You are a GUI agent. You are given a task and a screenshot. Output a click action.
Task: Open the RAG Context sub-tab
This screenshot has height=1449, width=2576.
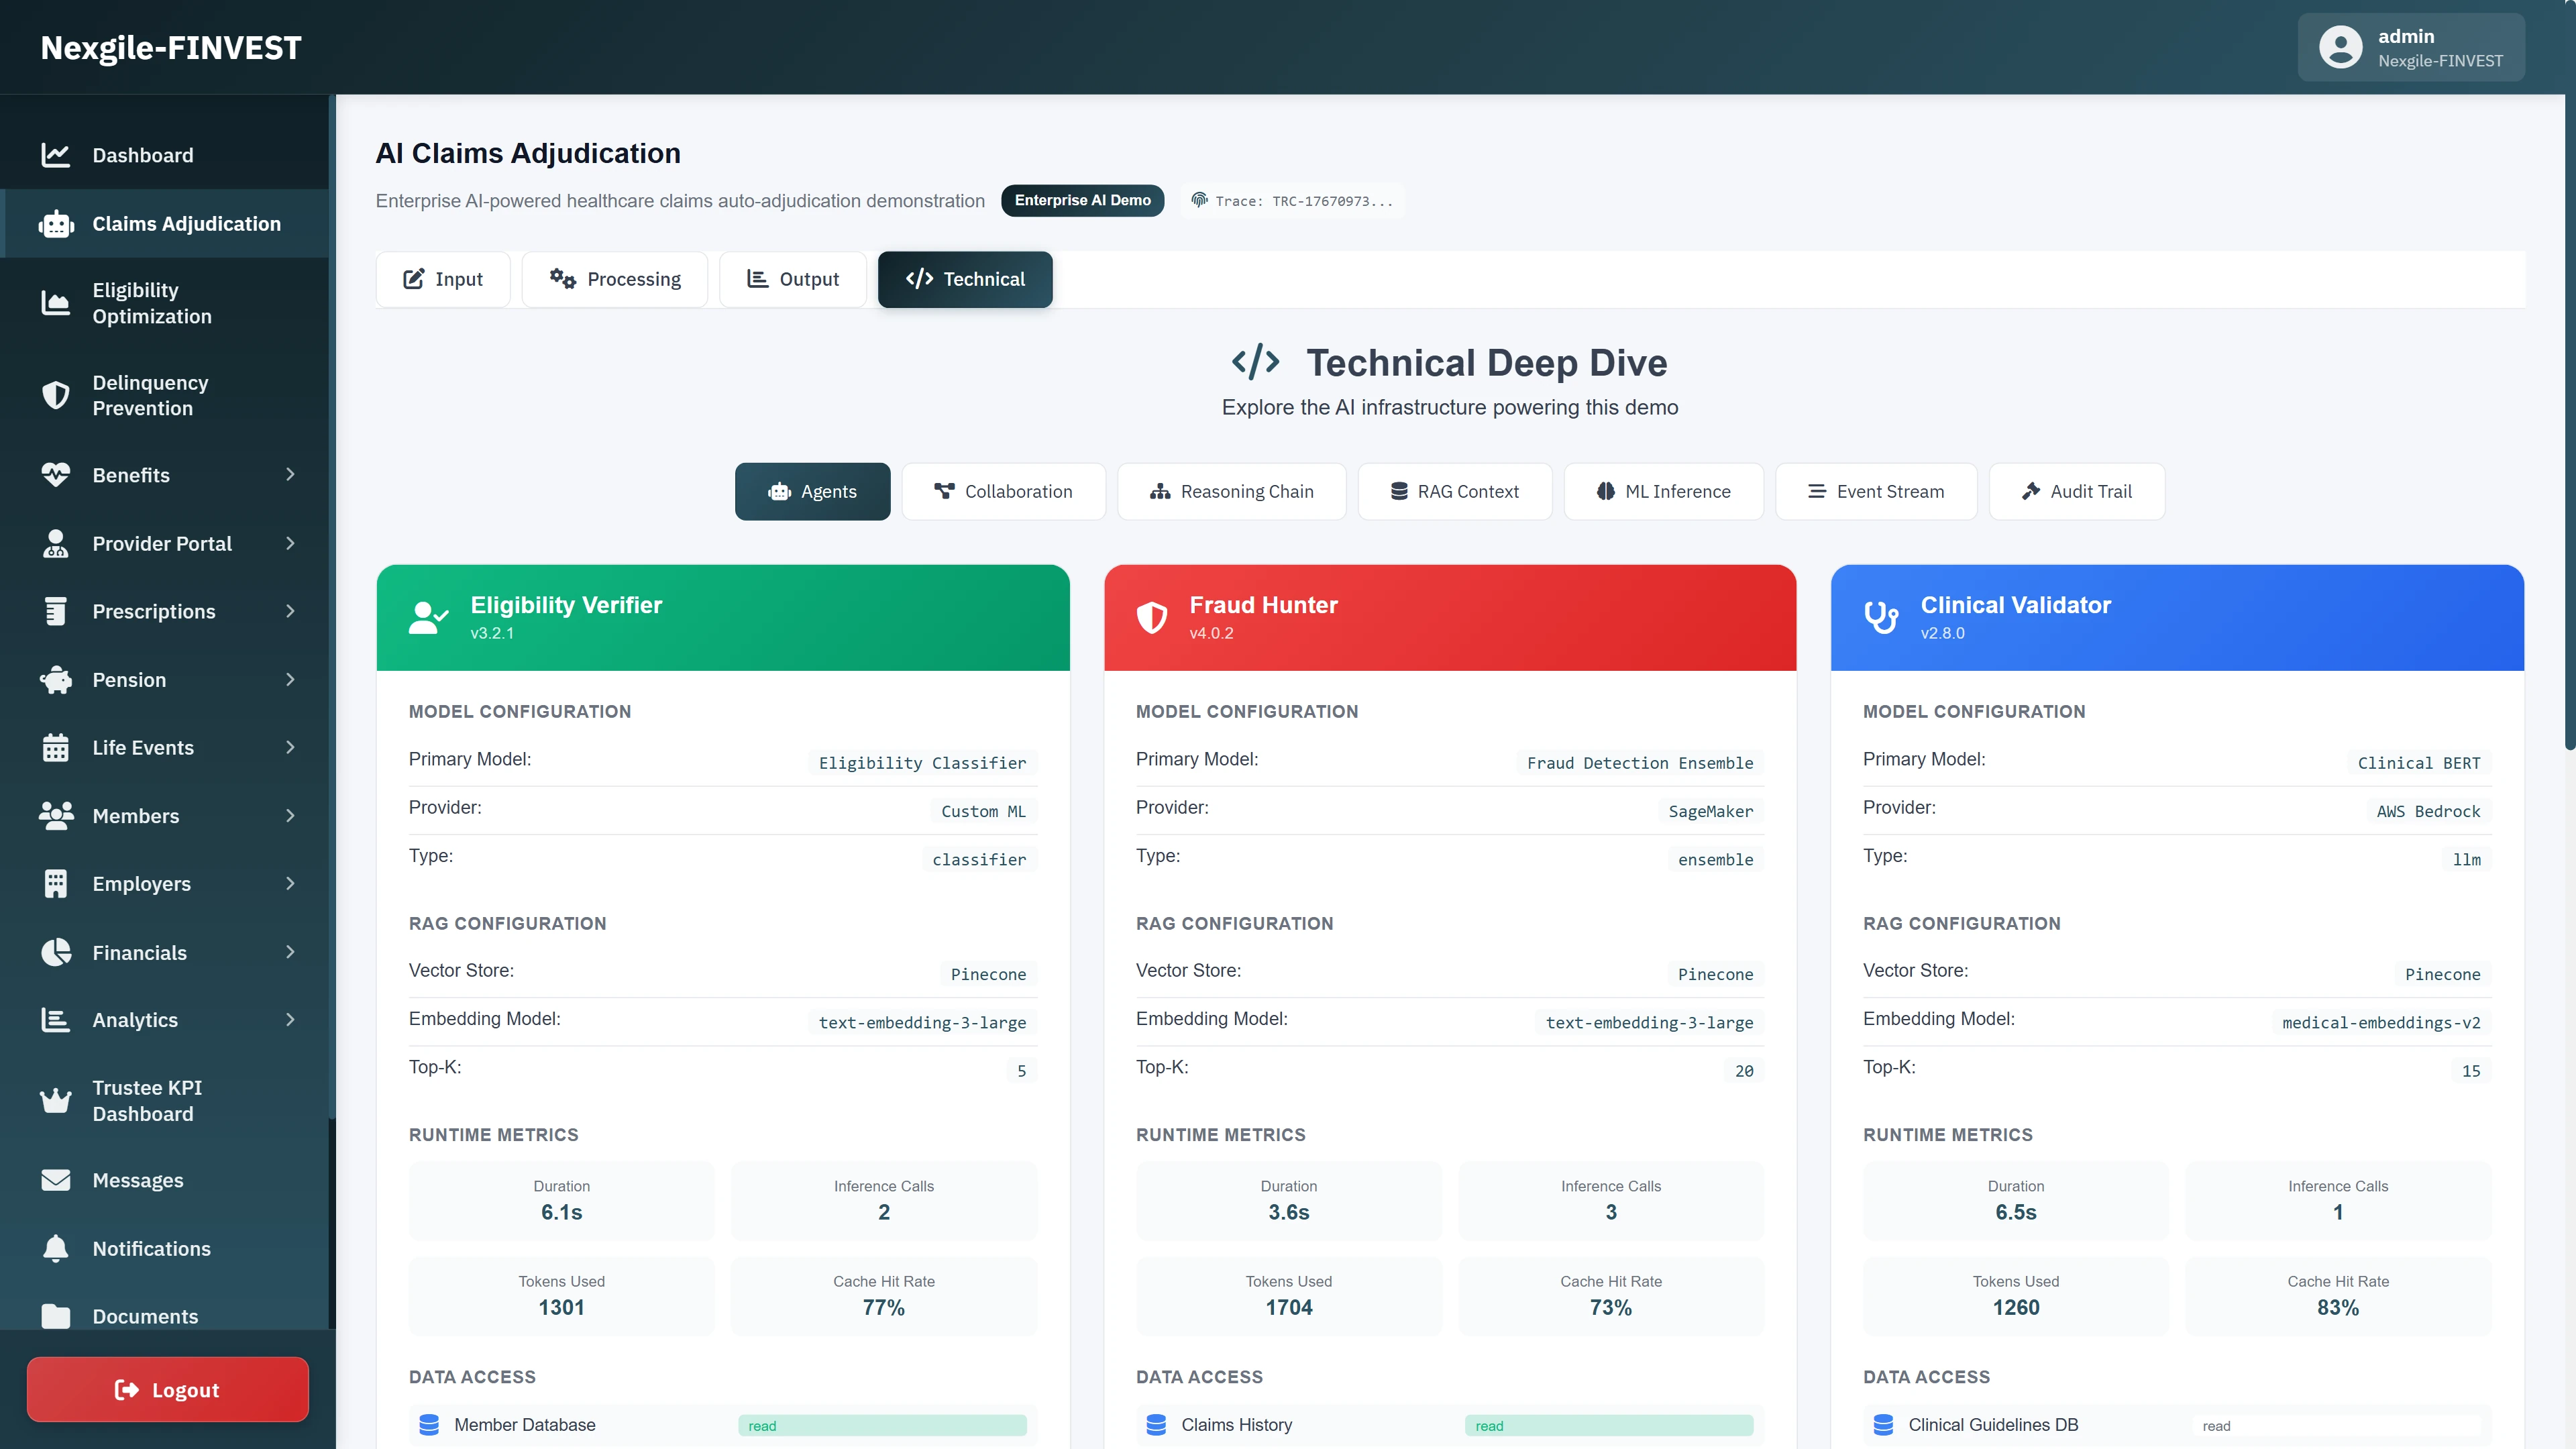1455,491
